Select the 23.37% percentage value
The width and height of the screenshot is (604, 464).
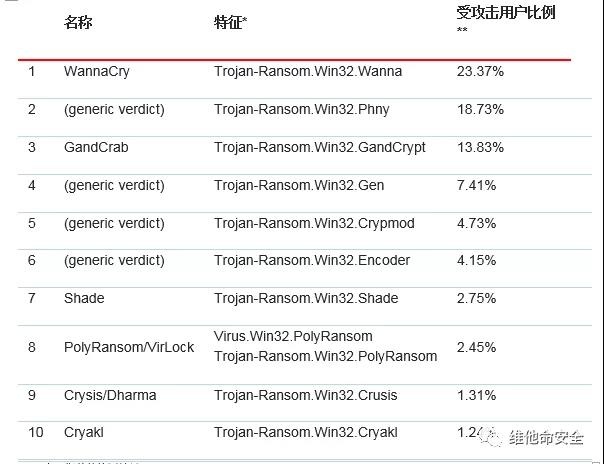coord(480,72)
